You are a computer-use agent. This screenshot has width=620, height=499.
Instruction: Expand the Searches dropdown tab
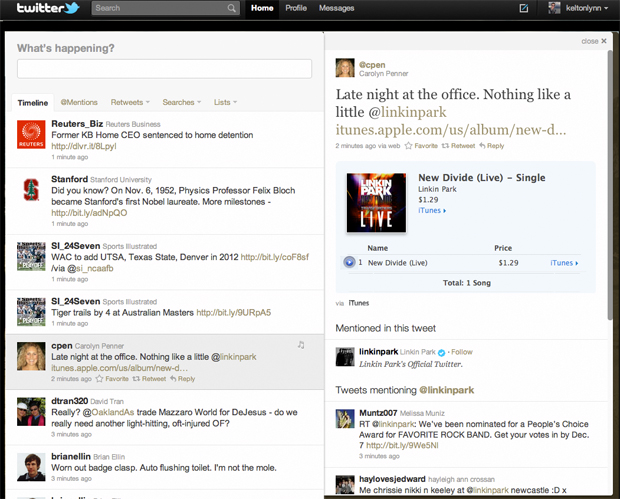click(x=183, y=102)
